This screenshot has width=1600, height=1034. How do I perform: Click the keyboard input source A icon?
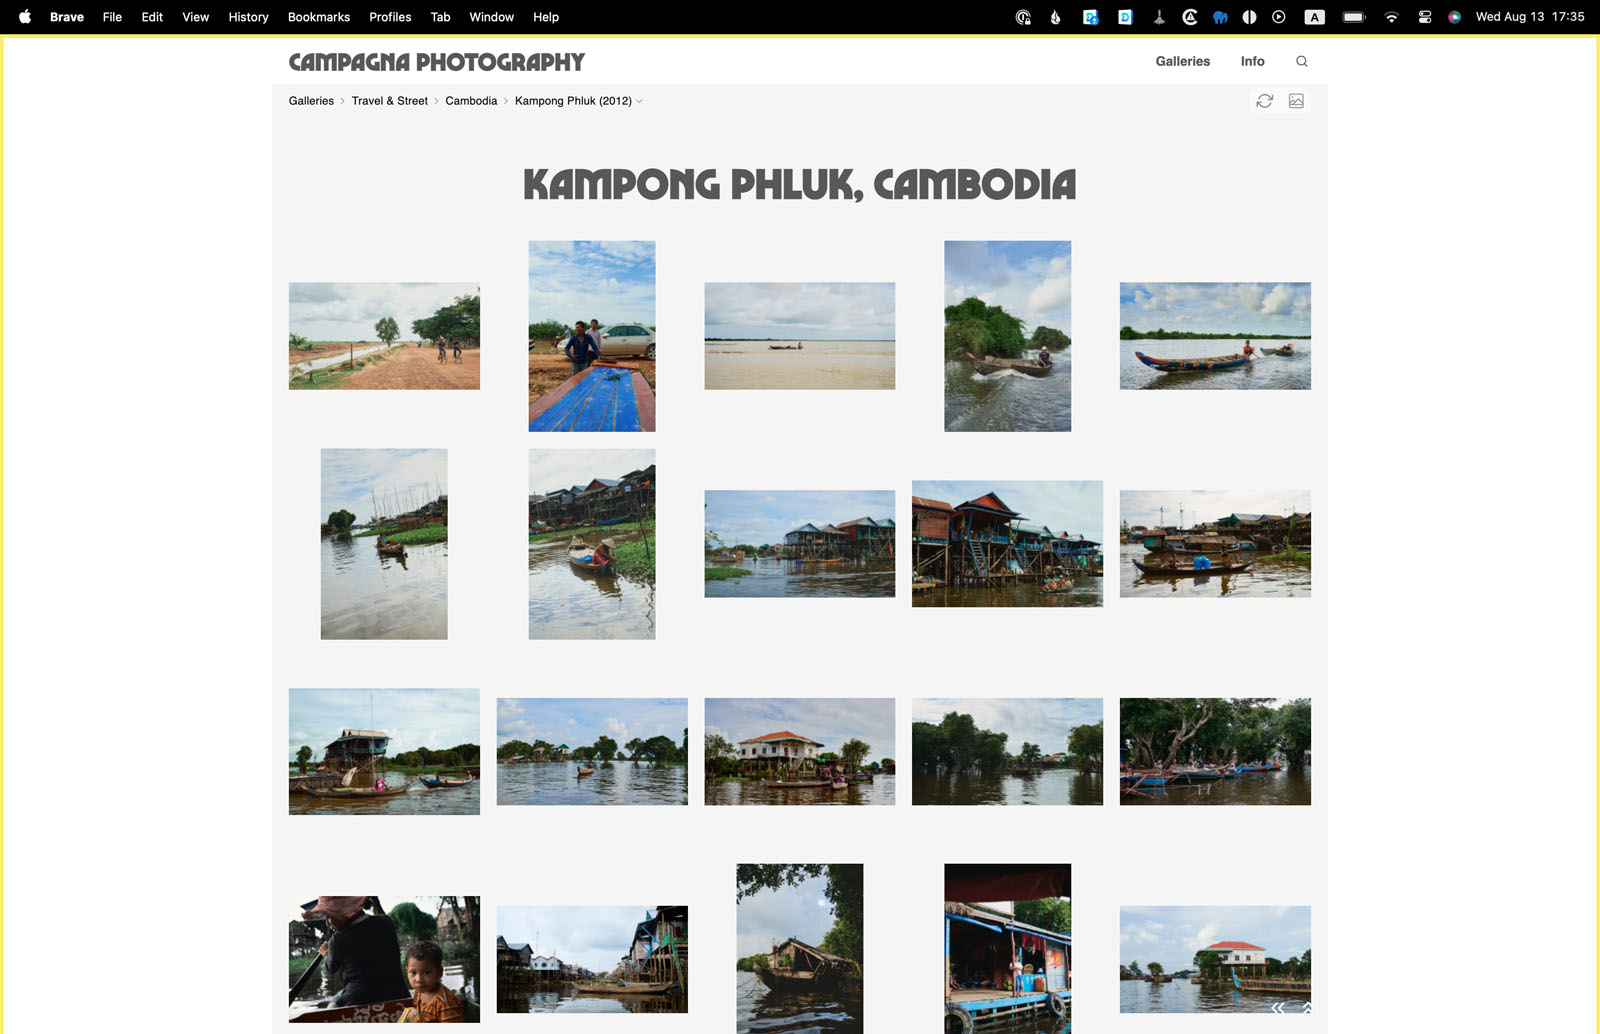point(1315,17)
